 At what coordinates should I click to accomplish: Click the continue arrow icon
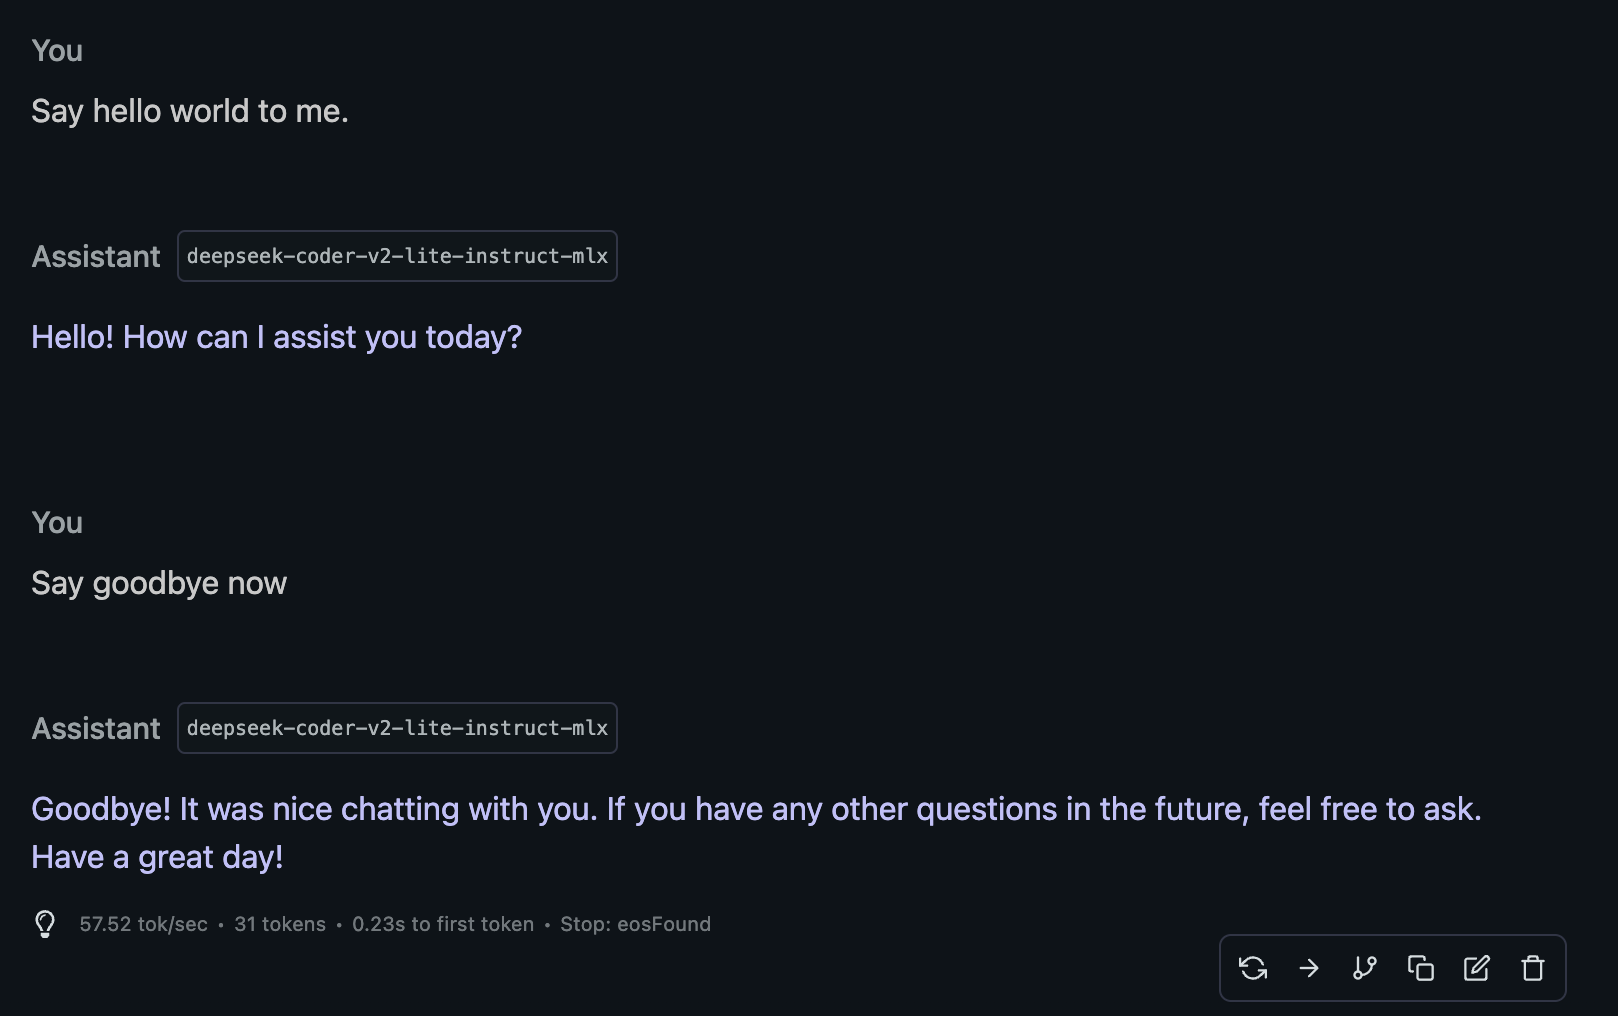click(1309, 968)
